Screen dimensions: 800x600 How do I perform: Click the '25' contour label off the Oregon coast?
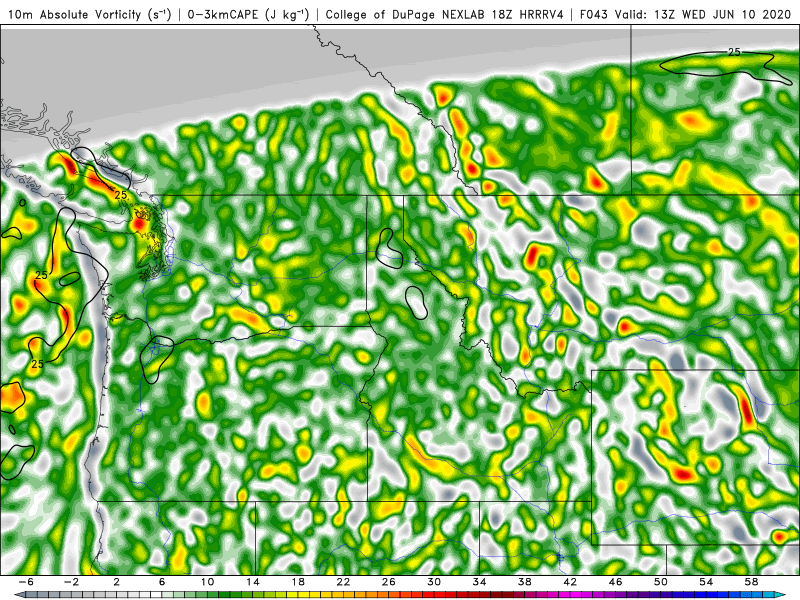click(x=37, y=364)
